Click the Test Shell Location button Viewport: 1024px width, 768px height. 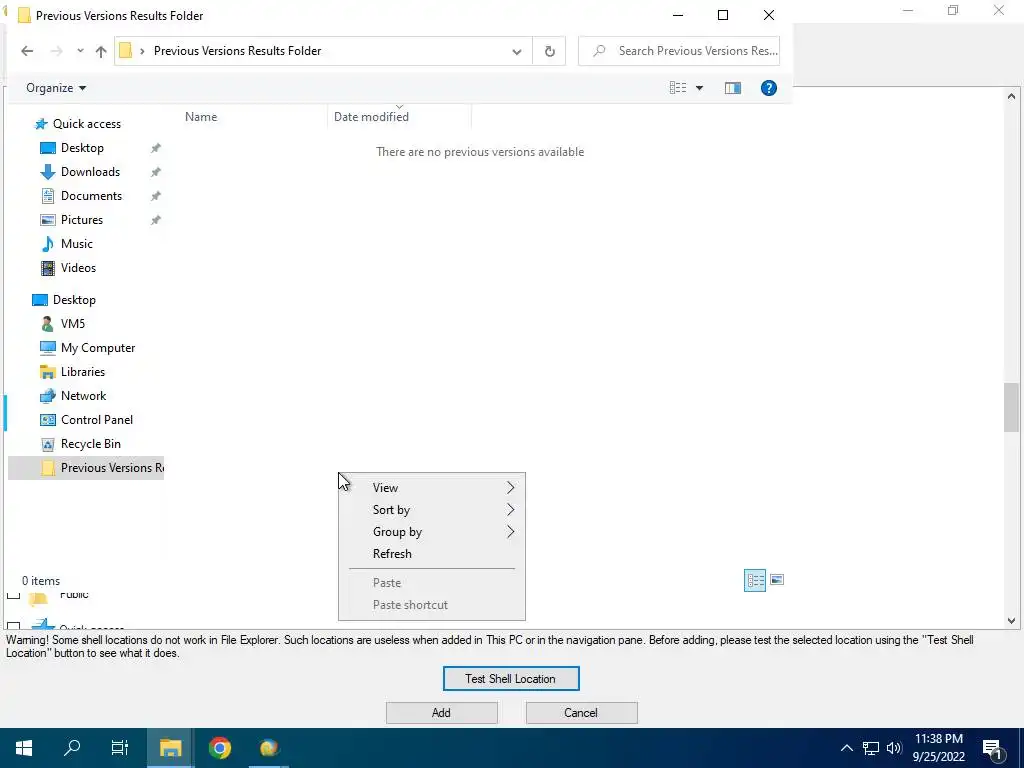pyautogui.click(x=511, y=679)
